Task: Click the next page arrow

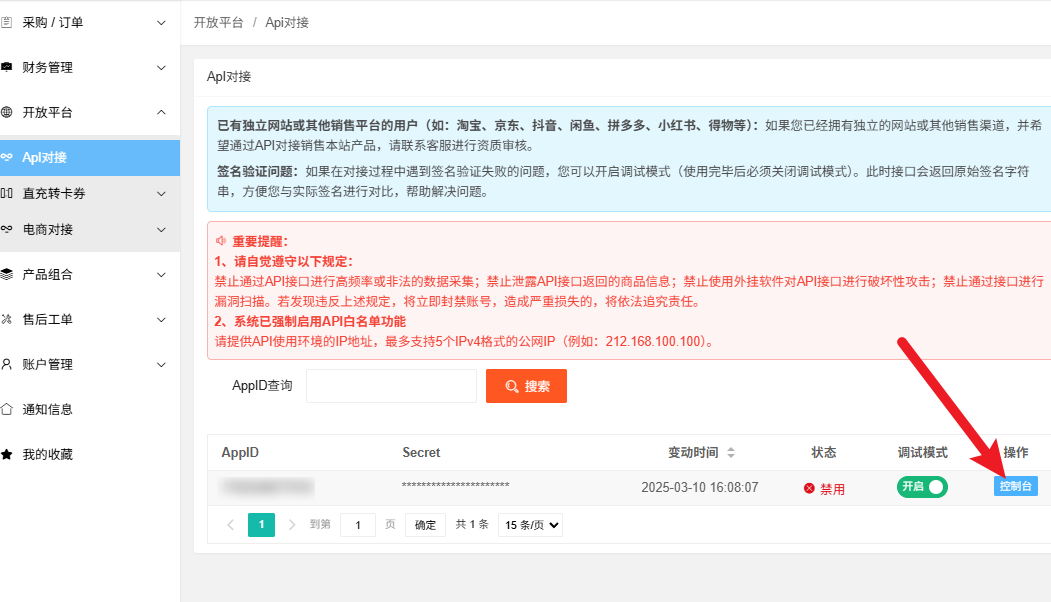Action: tap(292, 524)
